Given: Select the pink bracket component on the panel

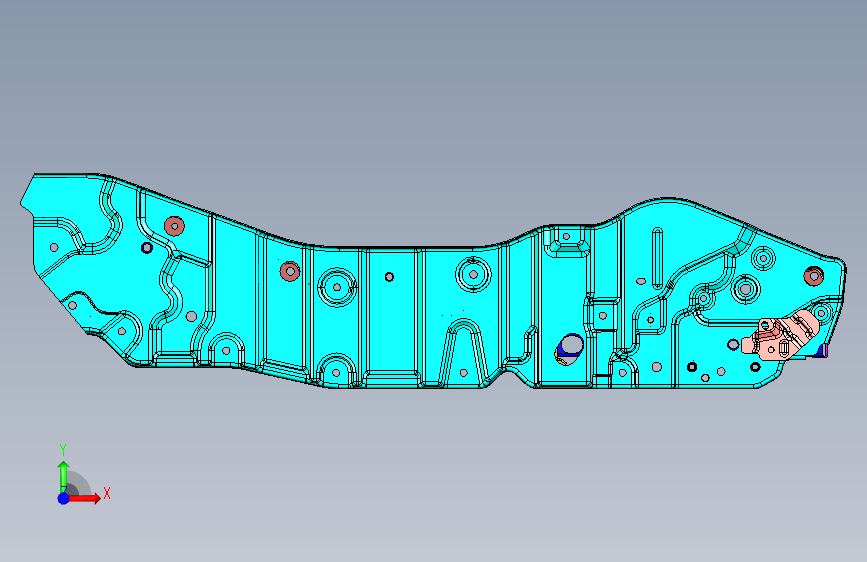Looking at the screenshot, I should (x=780, y=335).
